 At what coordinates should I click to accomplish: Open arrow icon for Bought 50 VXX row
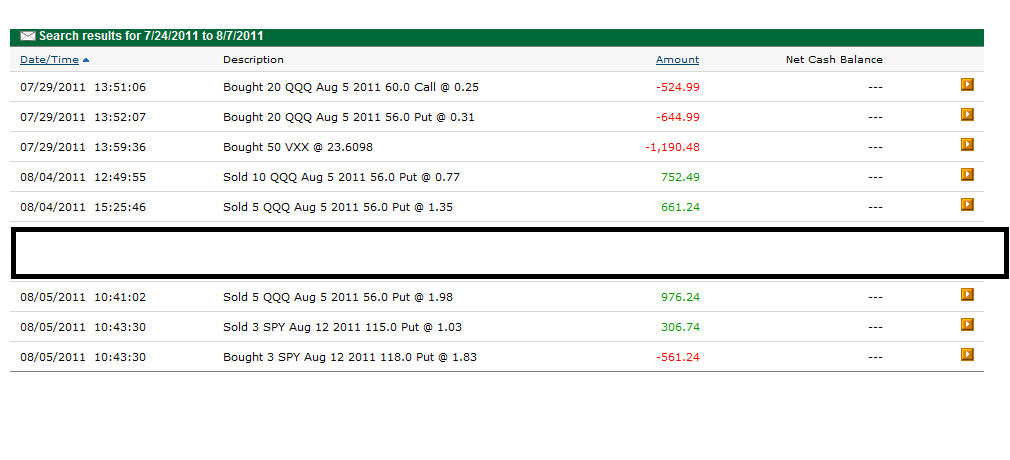[967, 144]
